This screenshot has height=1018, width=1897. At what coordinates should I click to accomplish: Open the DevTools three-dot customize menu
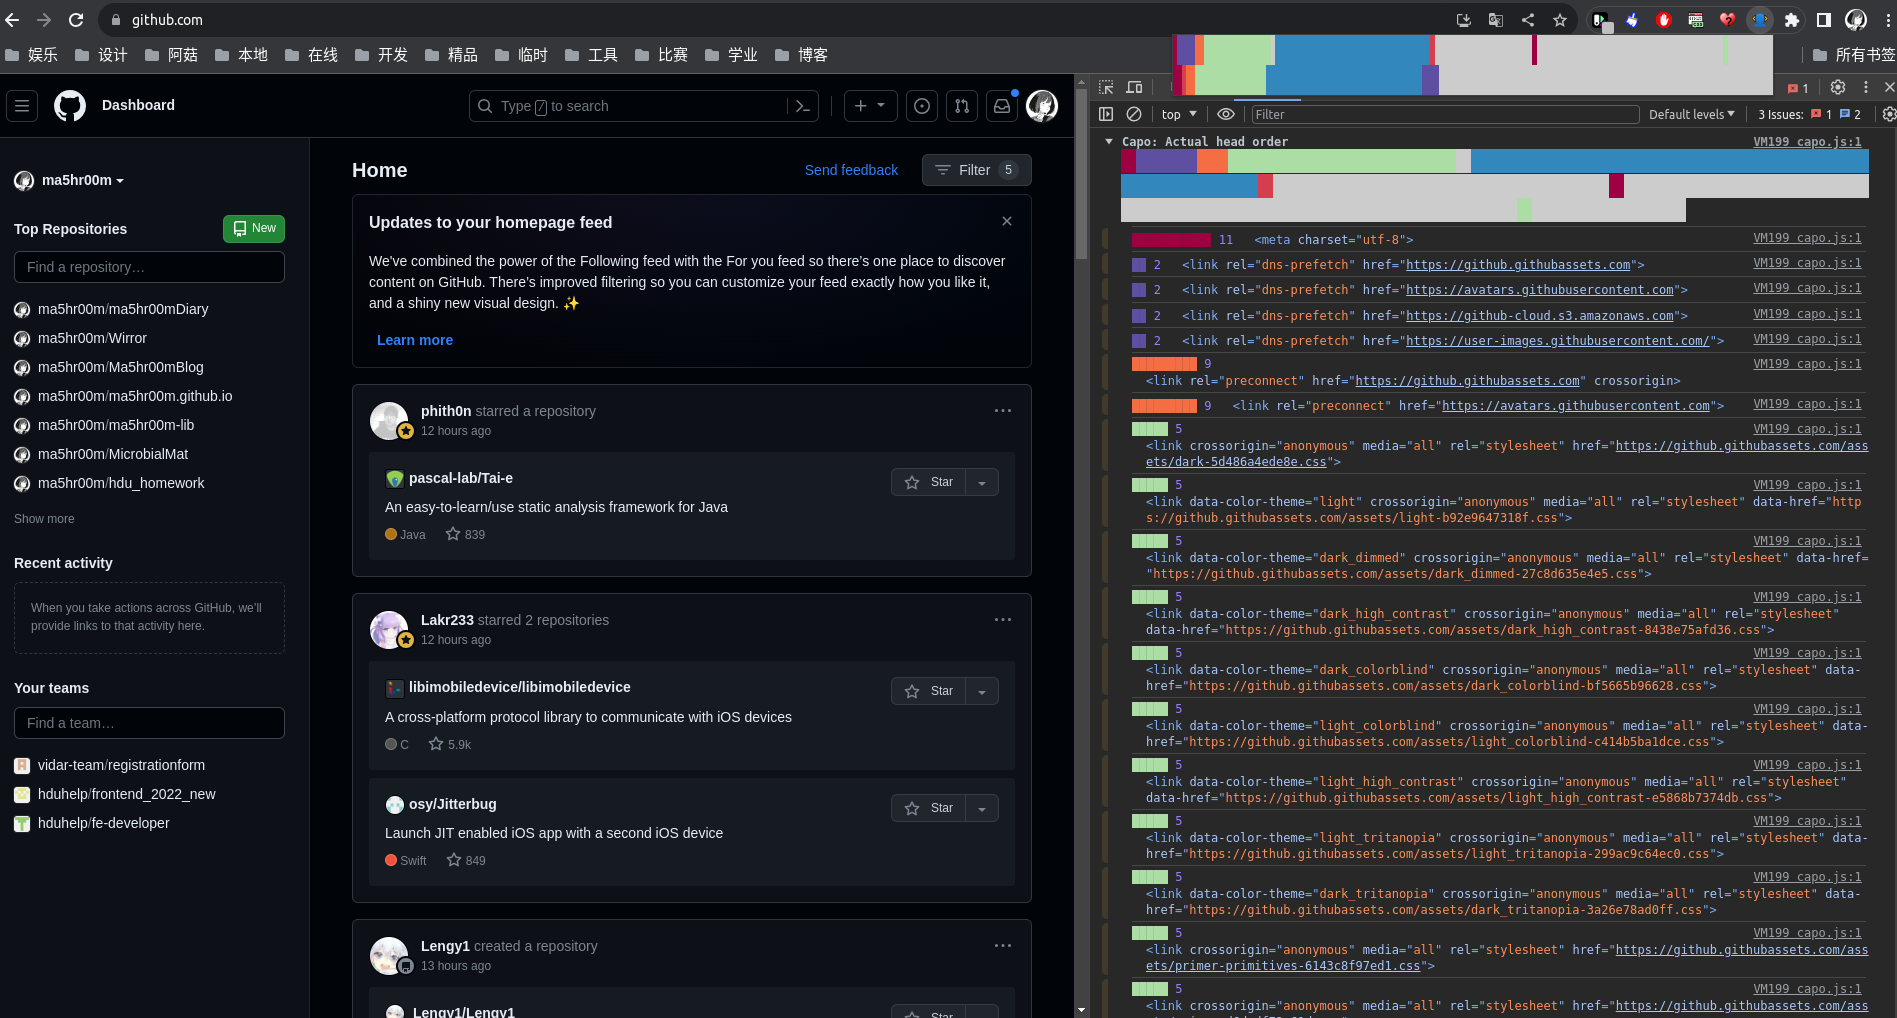click(x=1866, y=88)
